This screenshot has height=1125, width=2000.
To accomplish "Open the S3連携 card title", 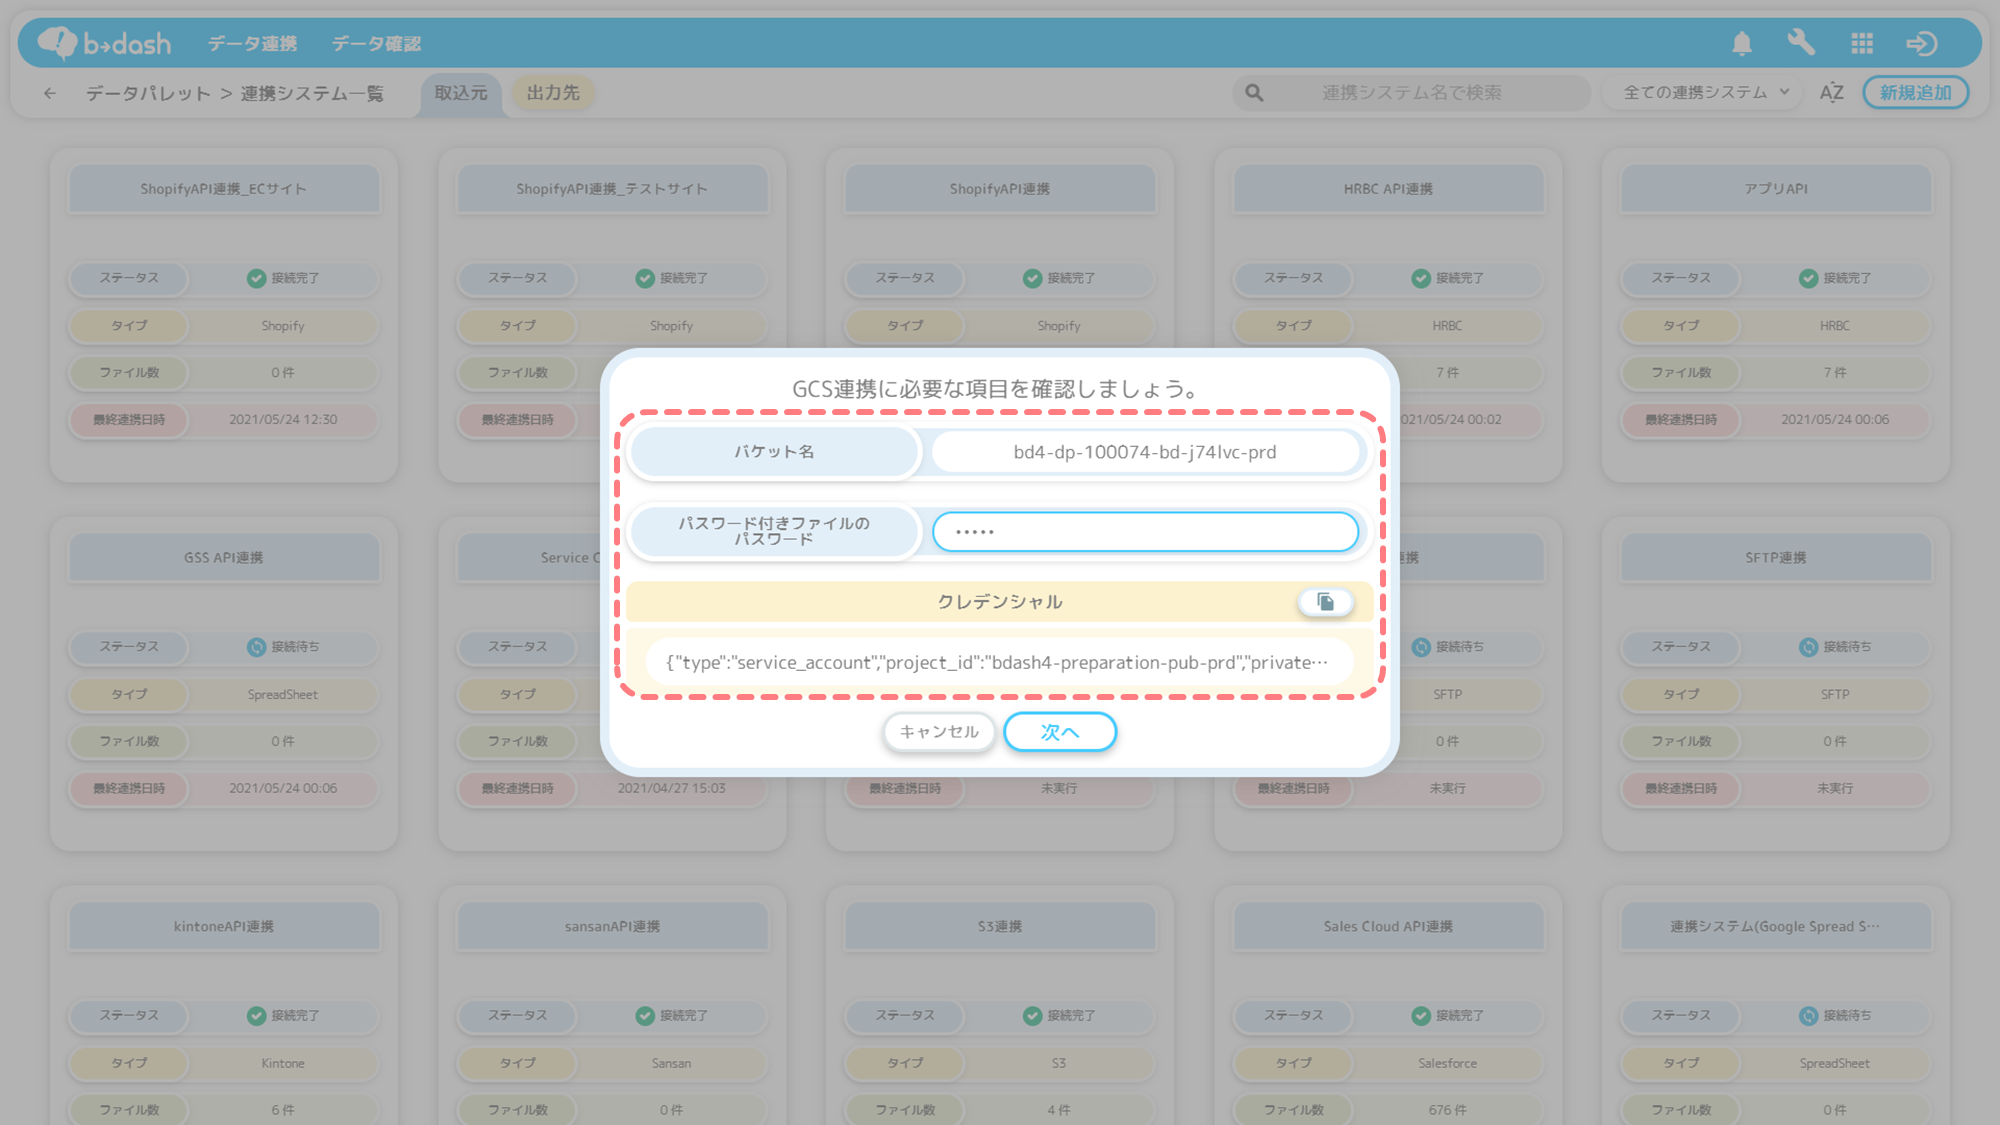I will [1000, 927].
